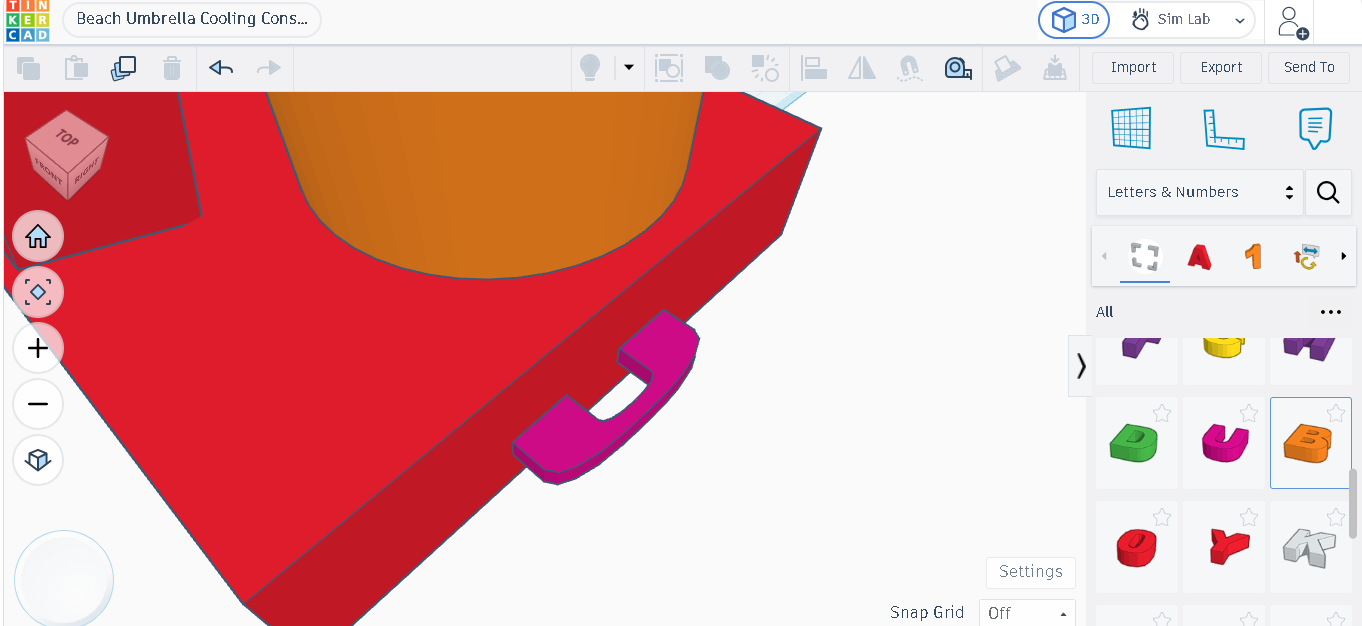Favorite the gray K shape star
The width and height of the screenshot is (1362, 626).
point(1336,517)
